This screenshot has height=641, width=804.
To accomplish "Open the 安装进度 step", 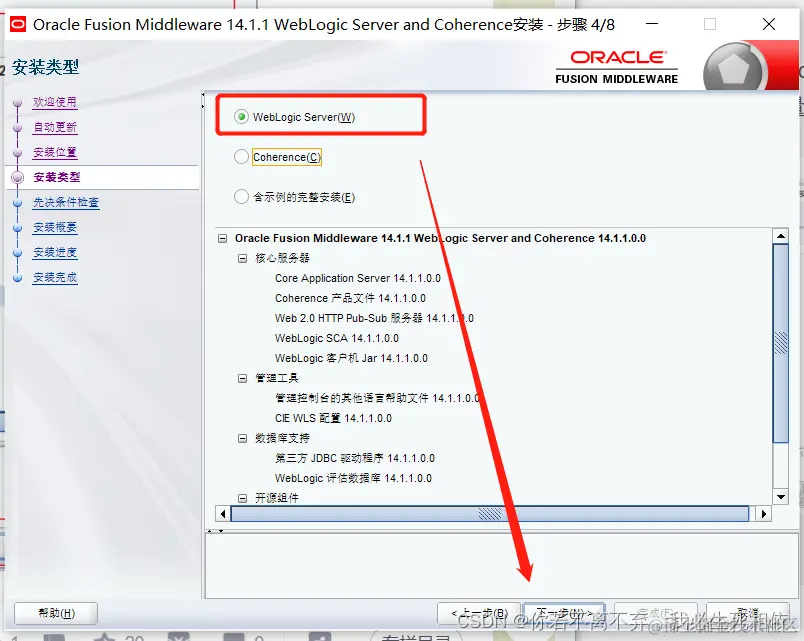I will pyautogui.click(x=55, y=253).
